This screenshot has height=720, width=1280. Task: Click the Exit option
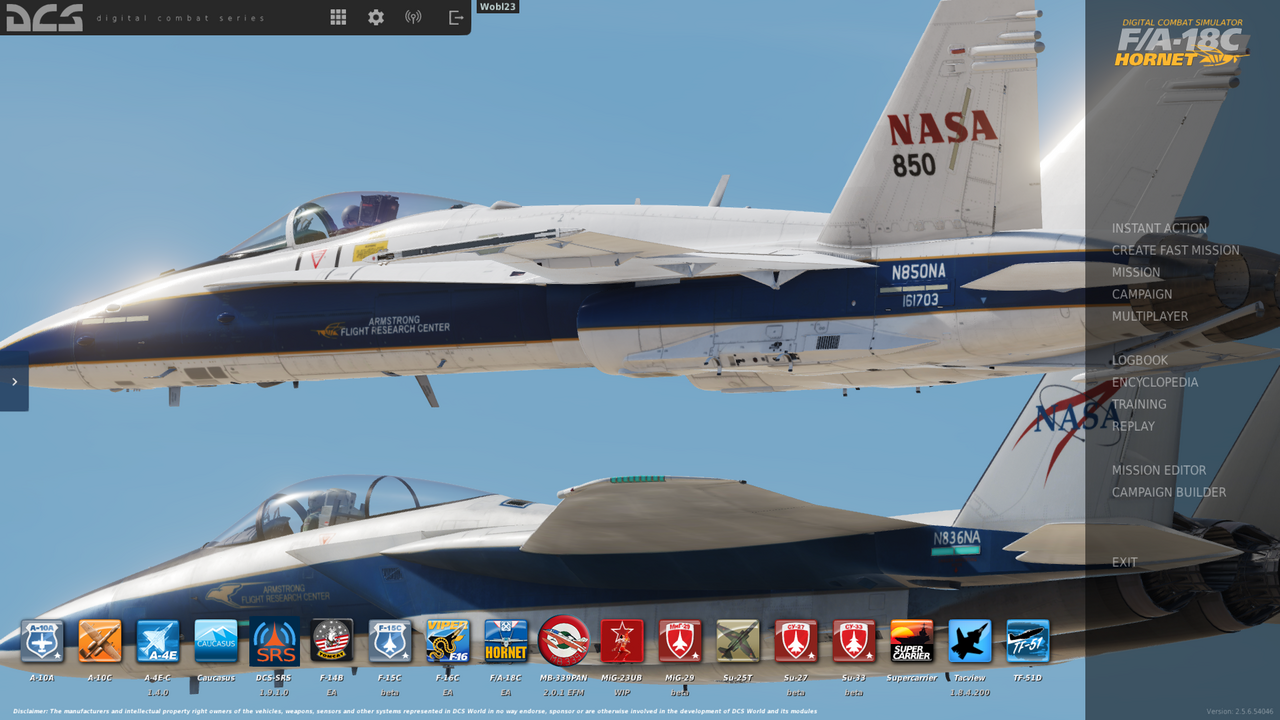point(1125,562)
